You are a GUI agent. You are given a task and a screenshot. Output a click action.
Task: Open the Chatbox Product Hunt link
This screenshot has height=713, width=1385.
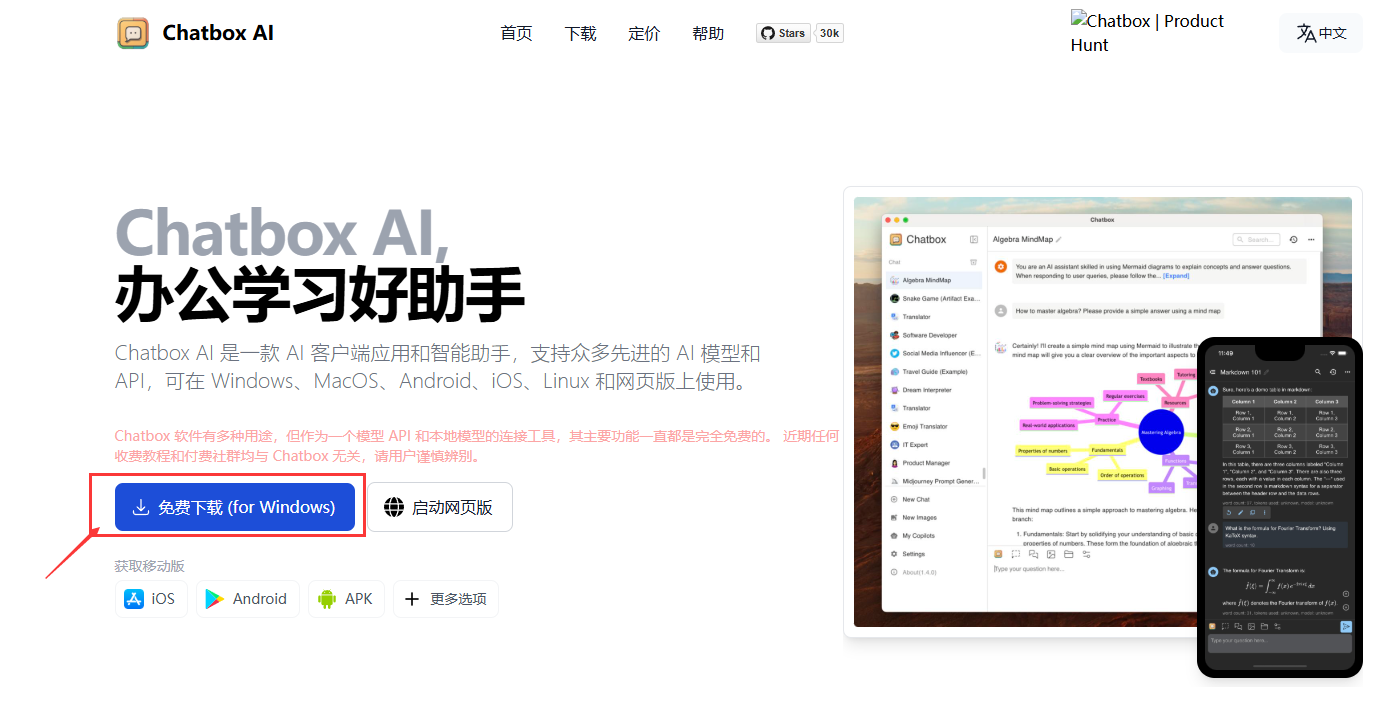1147,33
